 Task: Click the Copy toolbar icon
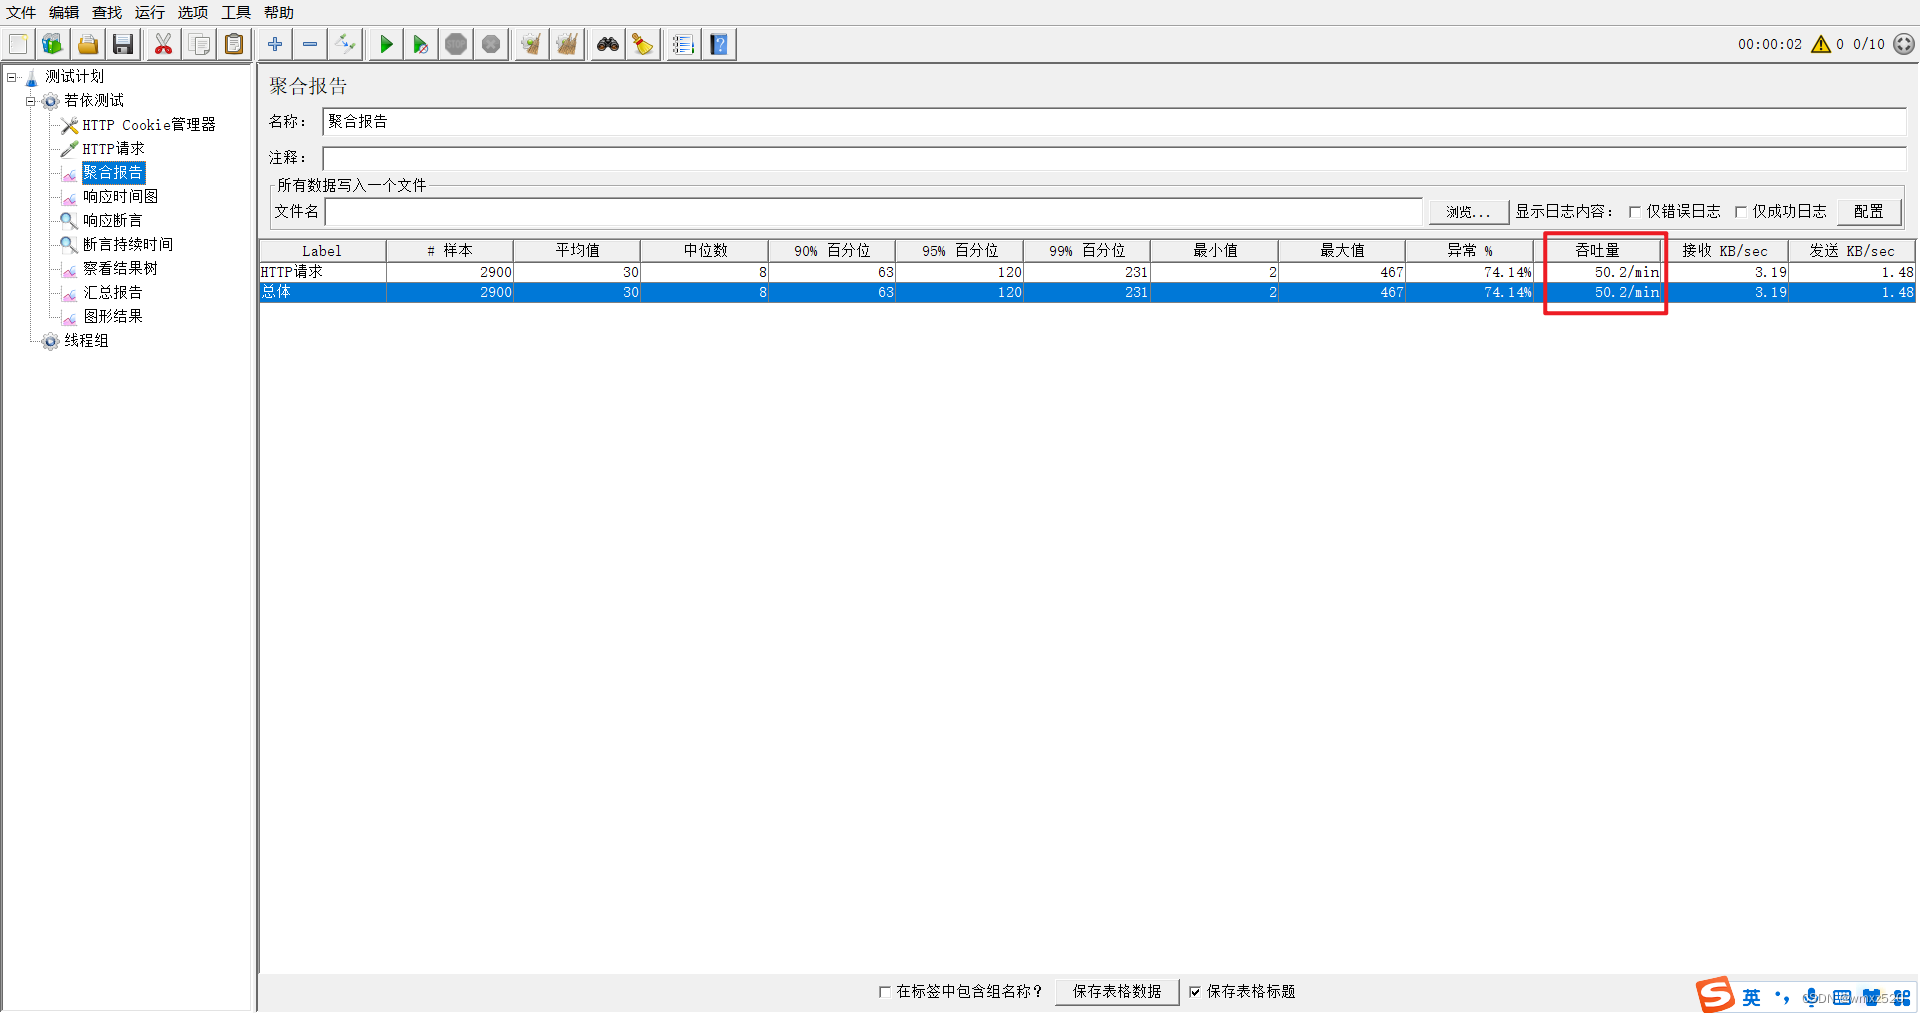coord(199,44)
